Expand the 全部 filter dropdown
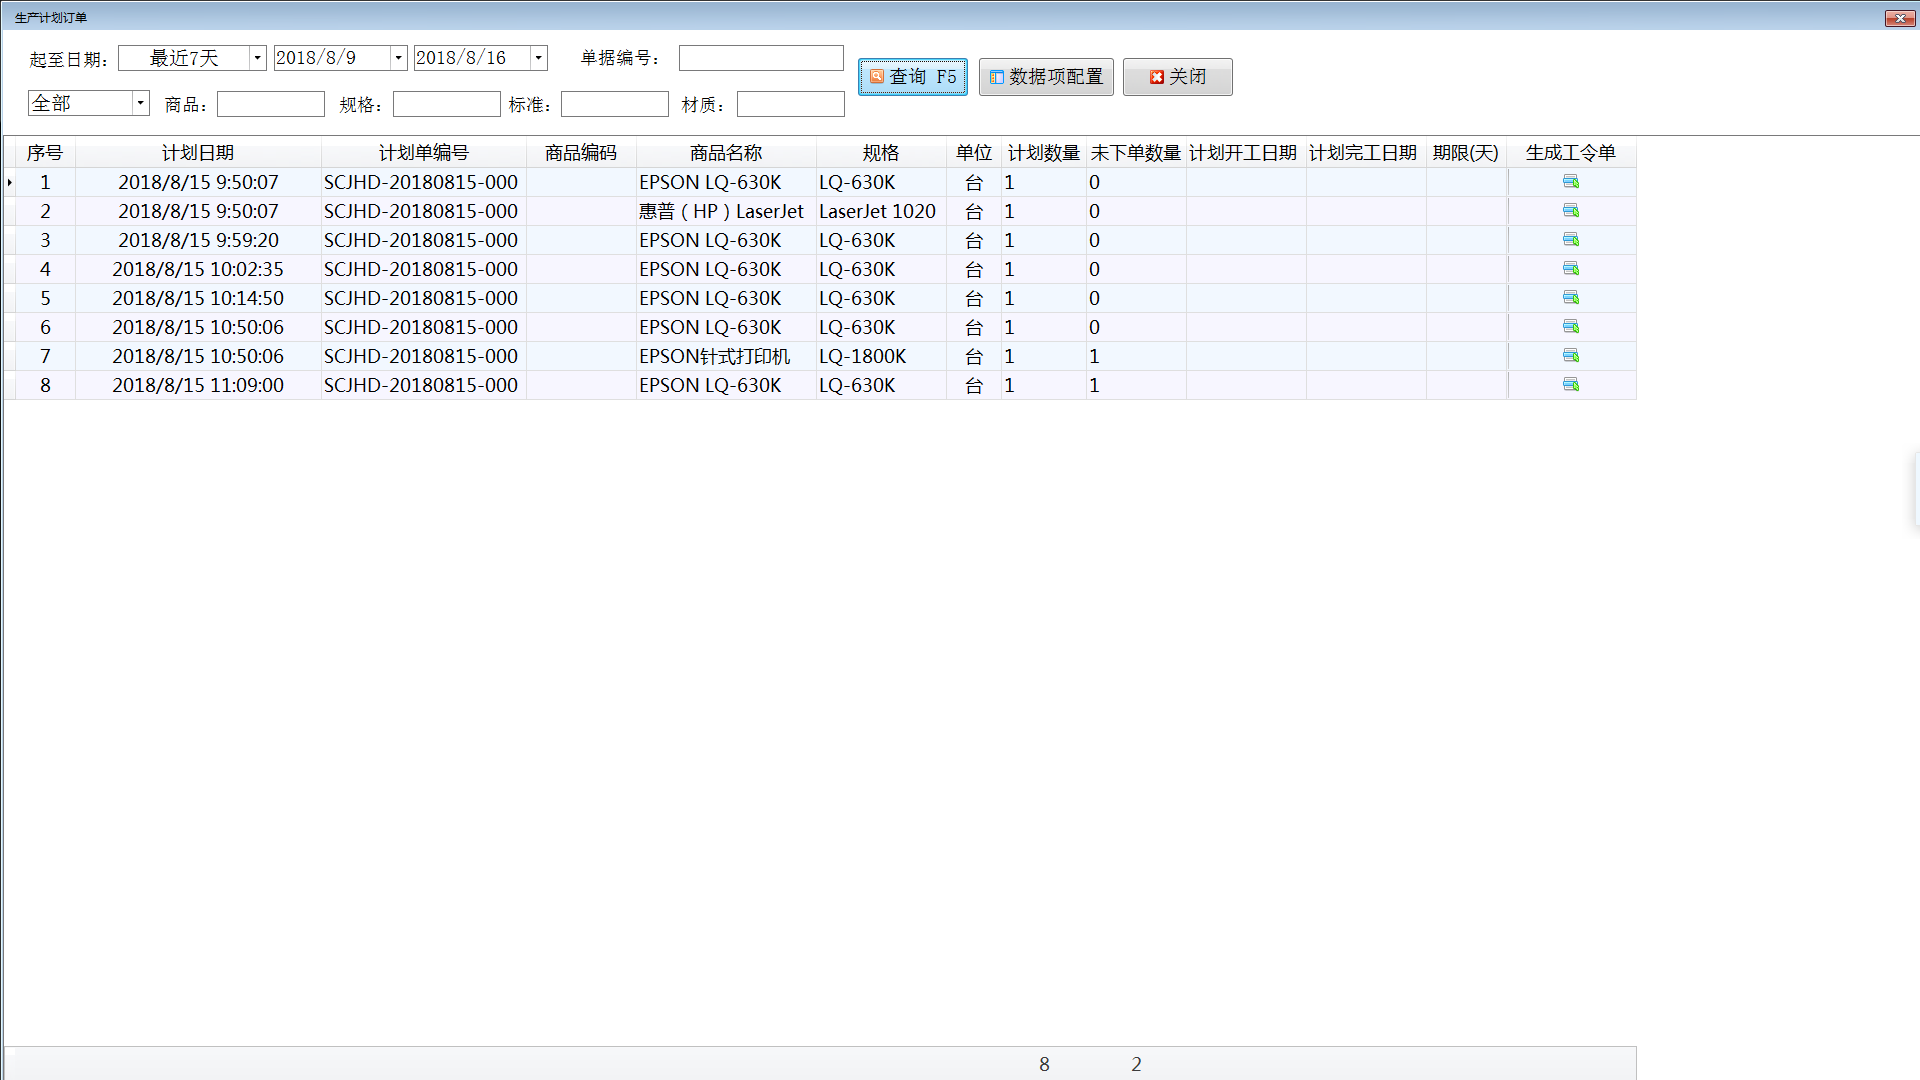The height and width of the screenshot is (1080, 1920). 140,103
